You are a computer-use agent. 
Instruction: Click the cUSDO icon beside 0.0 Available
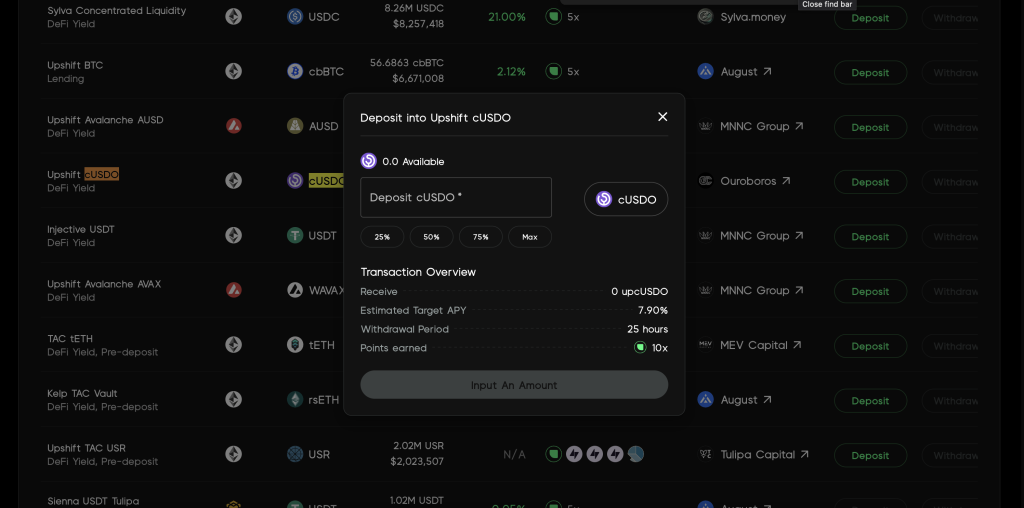click(368, 161)
